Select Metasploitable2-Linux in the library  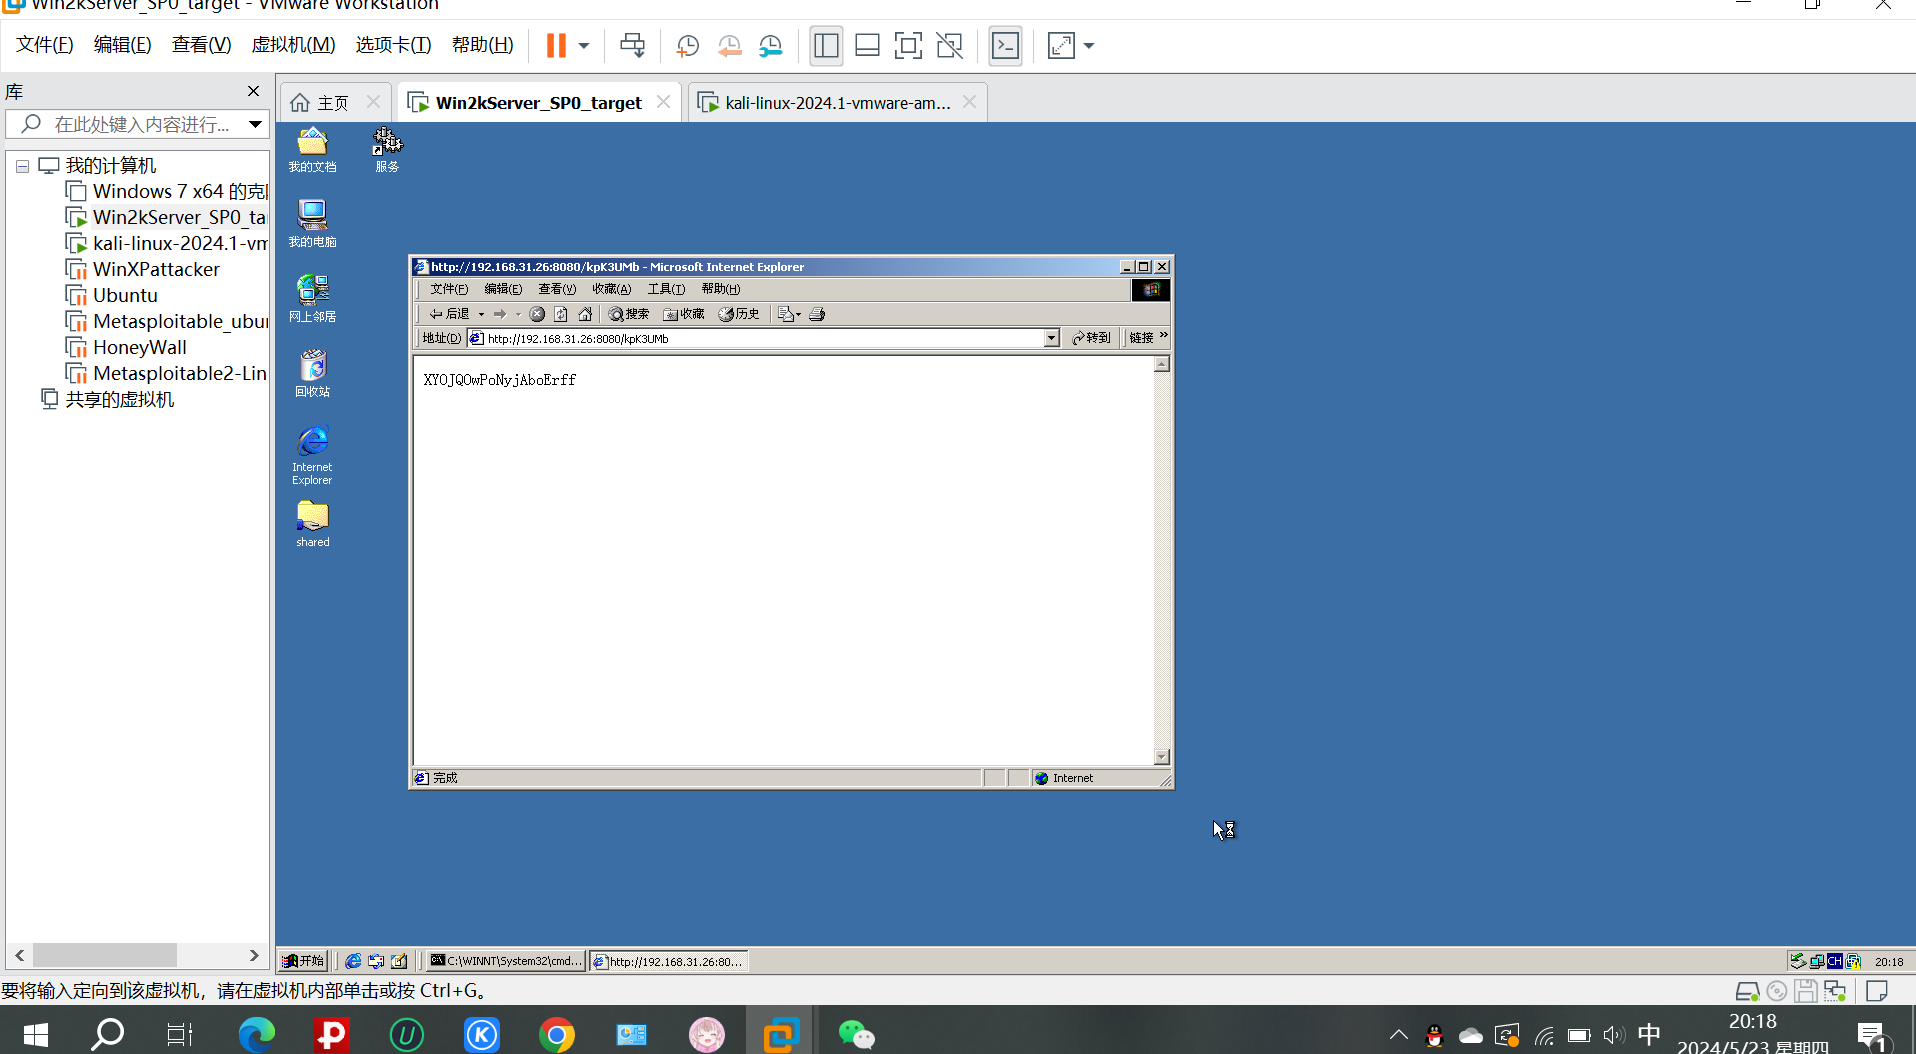[166, 373]
